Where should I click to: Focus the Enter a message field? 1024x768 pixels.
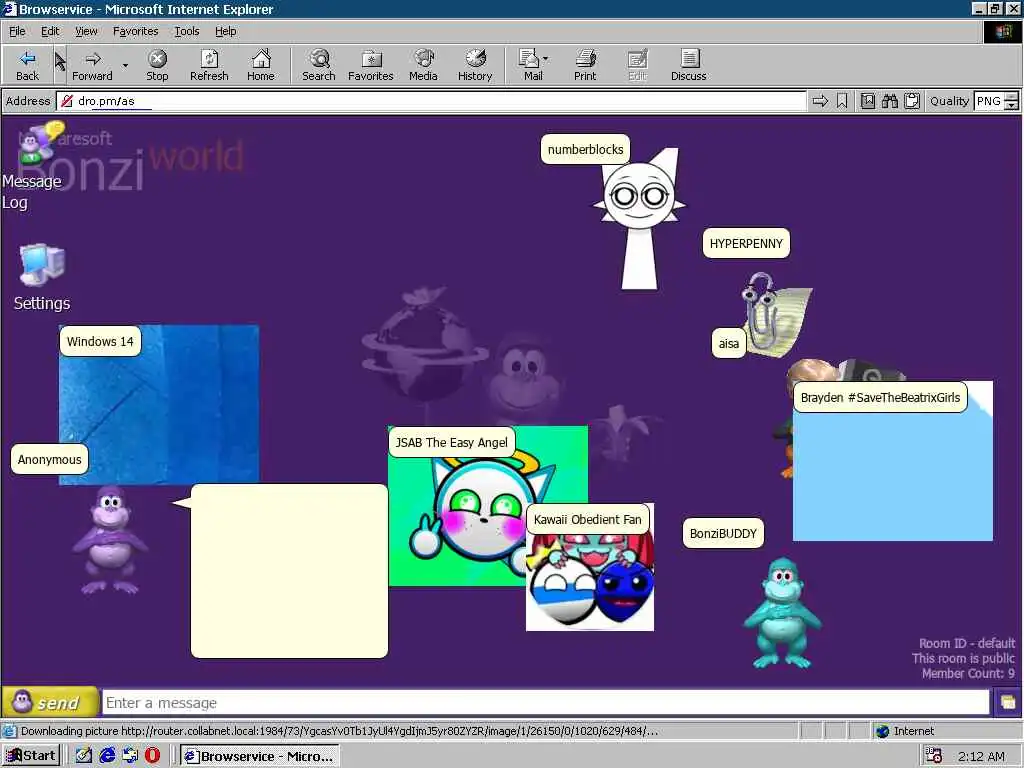coord(546,703)
